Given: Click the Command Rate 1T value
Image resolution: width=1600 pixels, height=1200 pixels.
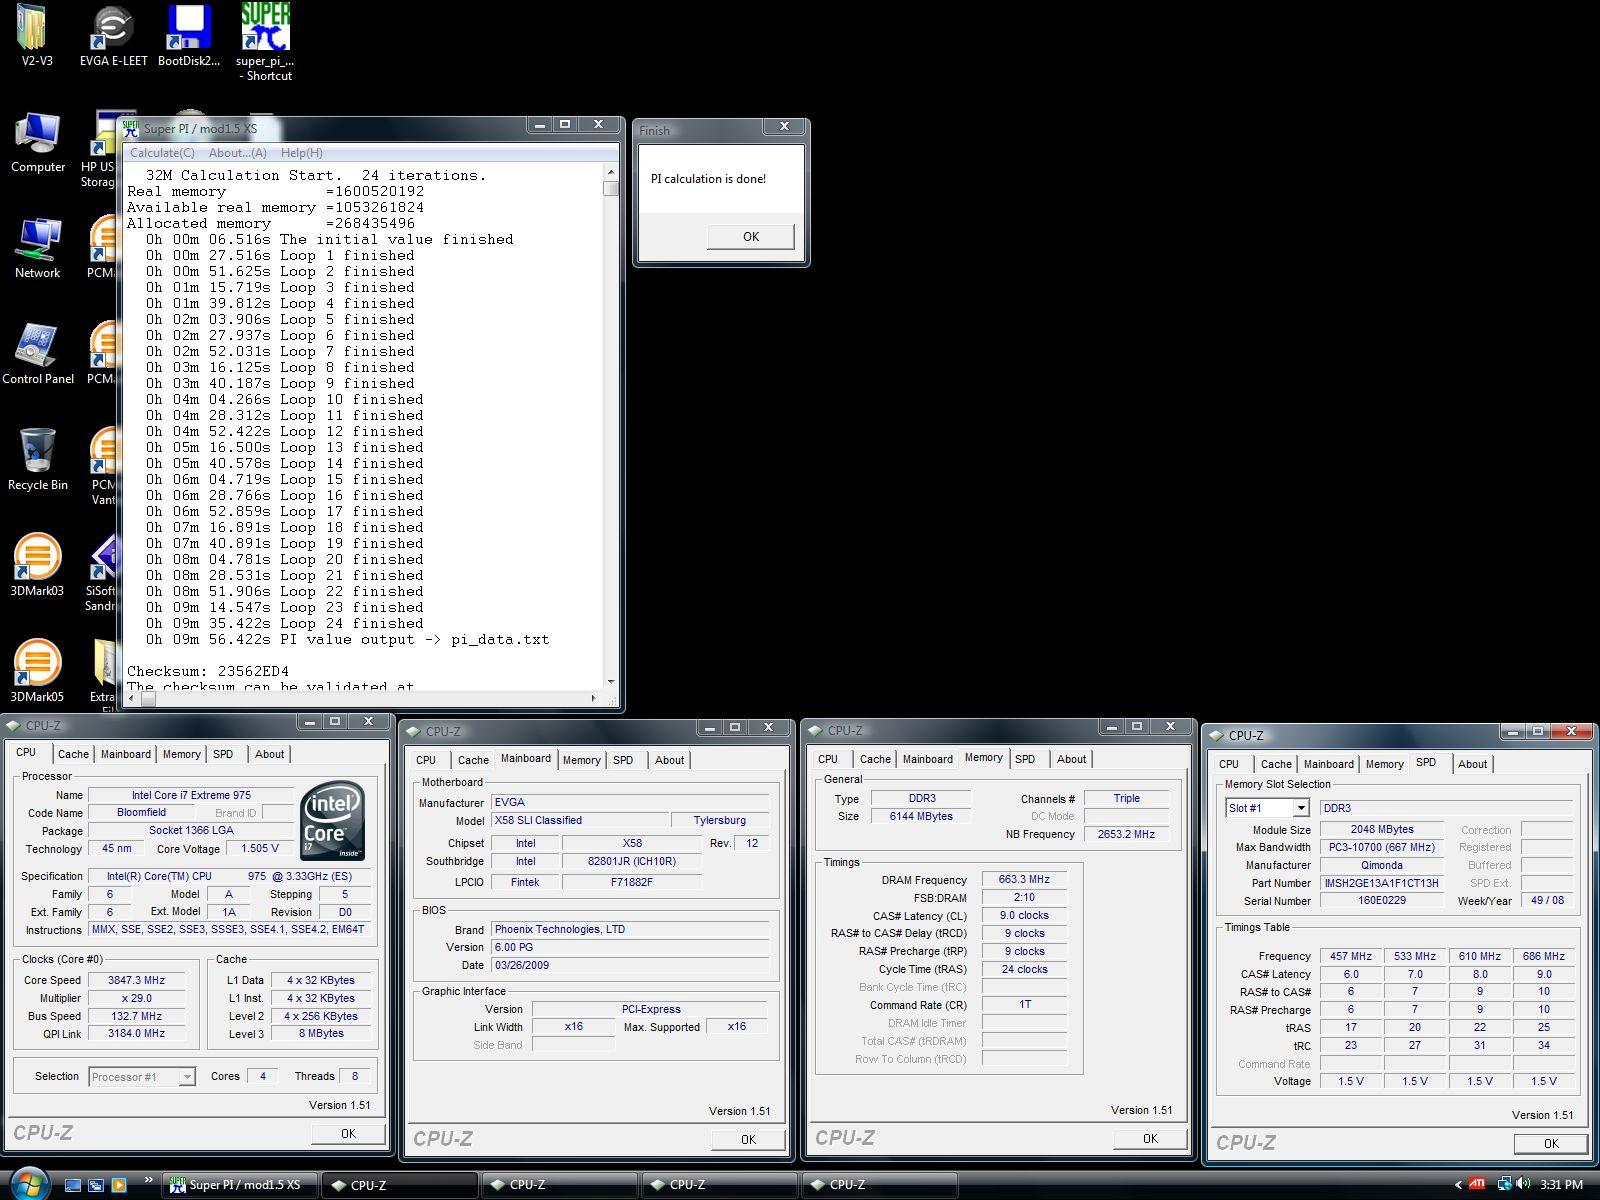Looking at the screenshot, I should click(1024, 1004).
